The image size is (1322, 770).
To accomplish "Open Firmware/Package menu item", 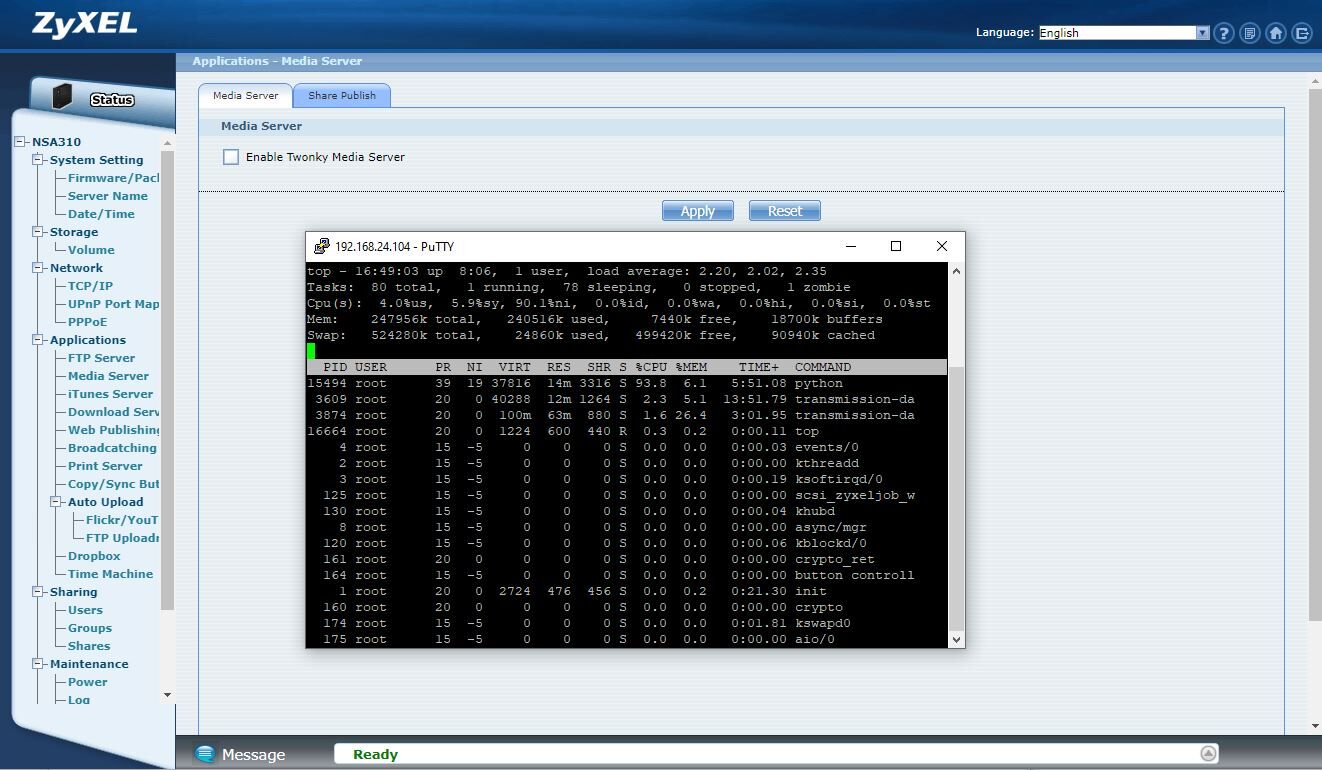I will (x=113, y=178).
